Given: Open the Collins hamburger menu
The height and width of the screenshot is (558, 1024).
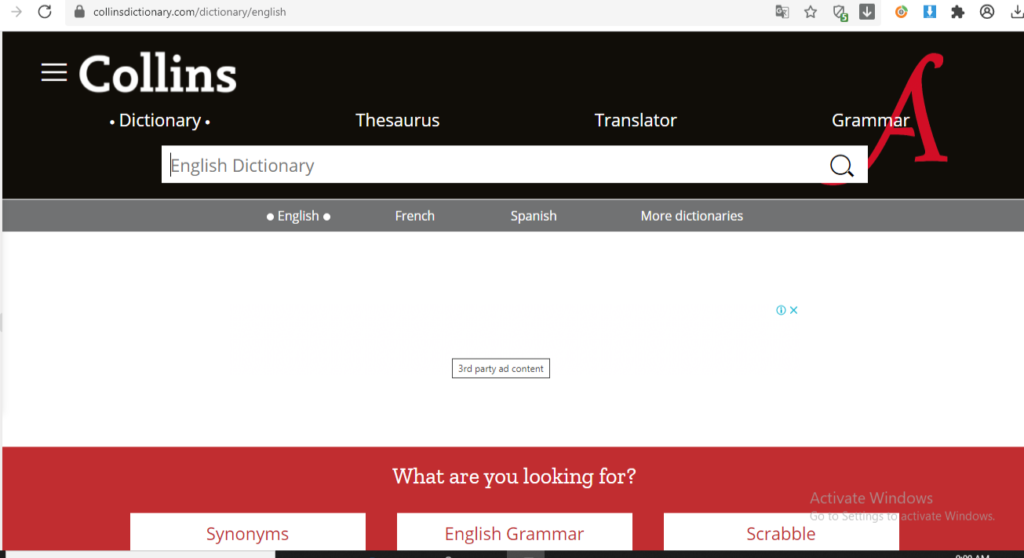Looking at the screenshot, I should point(54,73).
